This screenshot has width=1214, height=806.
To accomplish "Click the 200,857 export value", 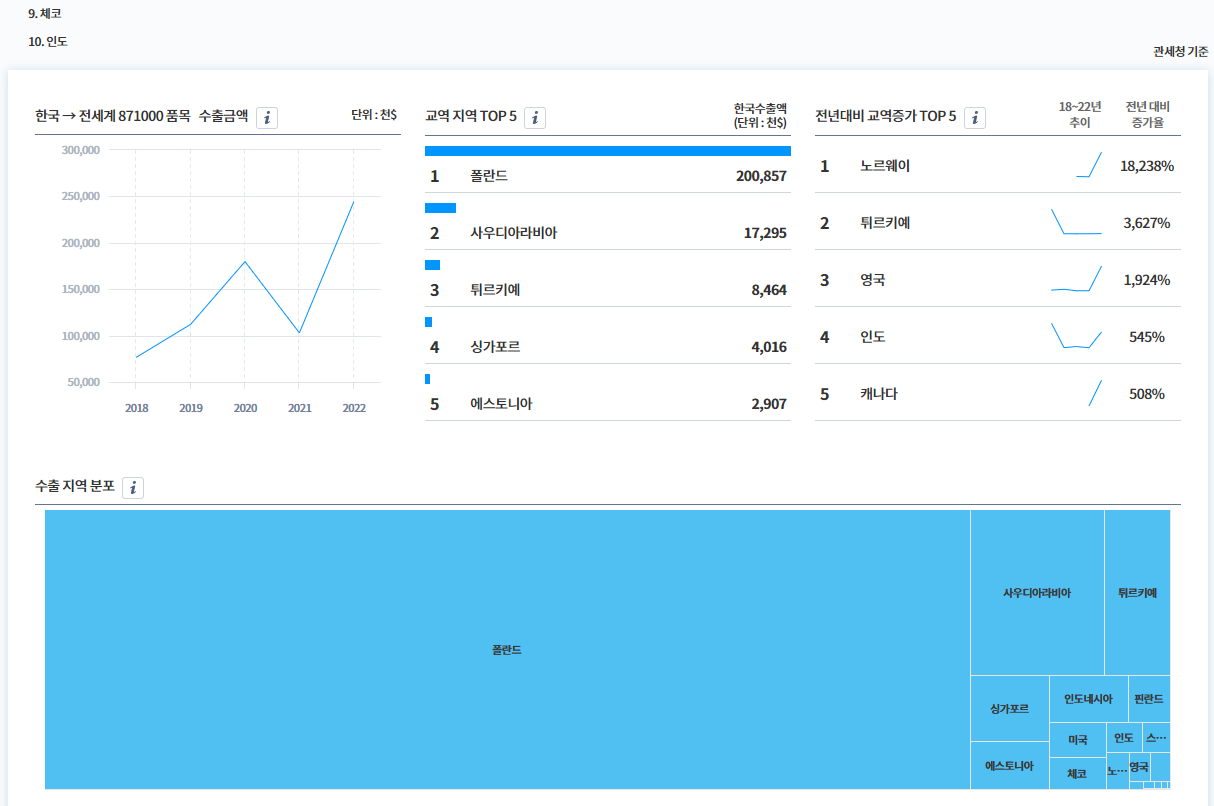I will point(761,176).
